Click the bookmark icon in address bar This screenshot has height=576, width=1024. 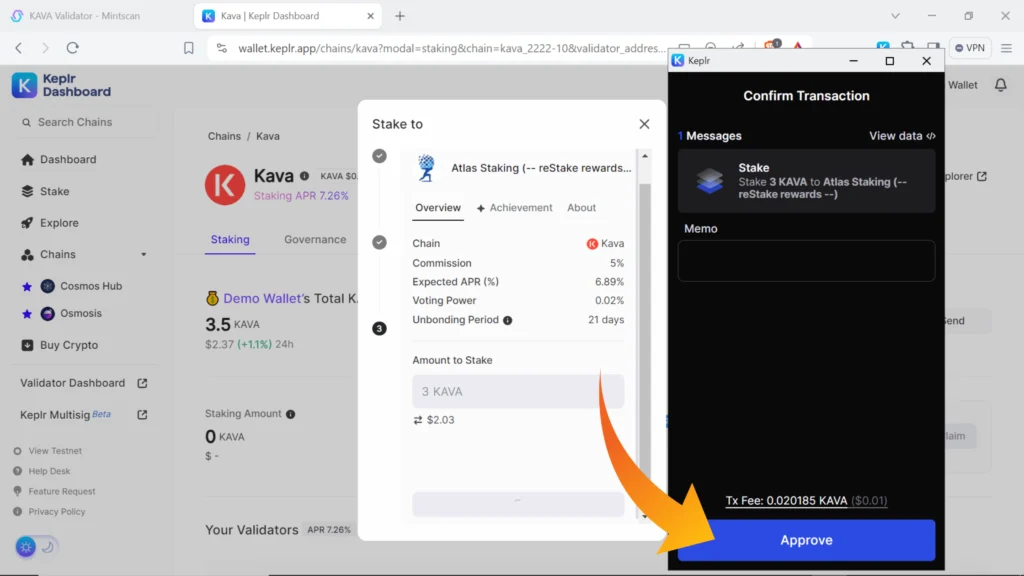pos(189,47)
